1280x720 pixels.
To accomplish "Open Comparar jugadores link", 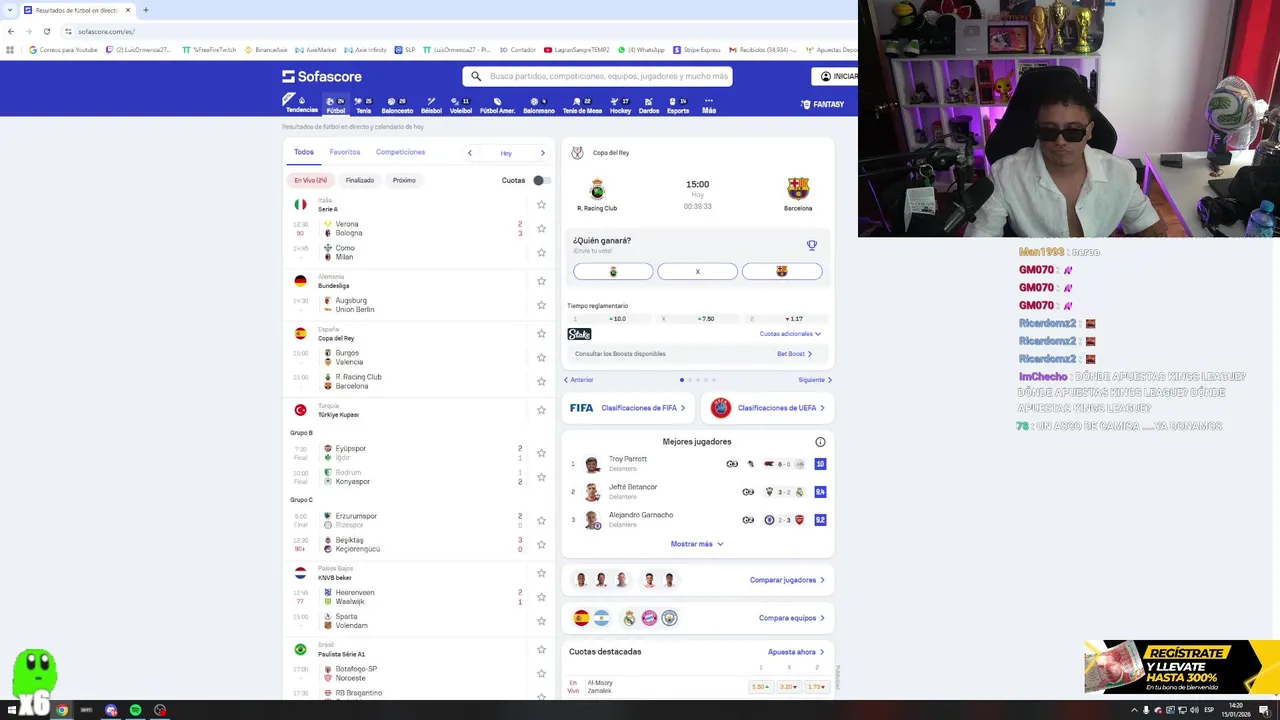I will coord(787,580).
